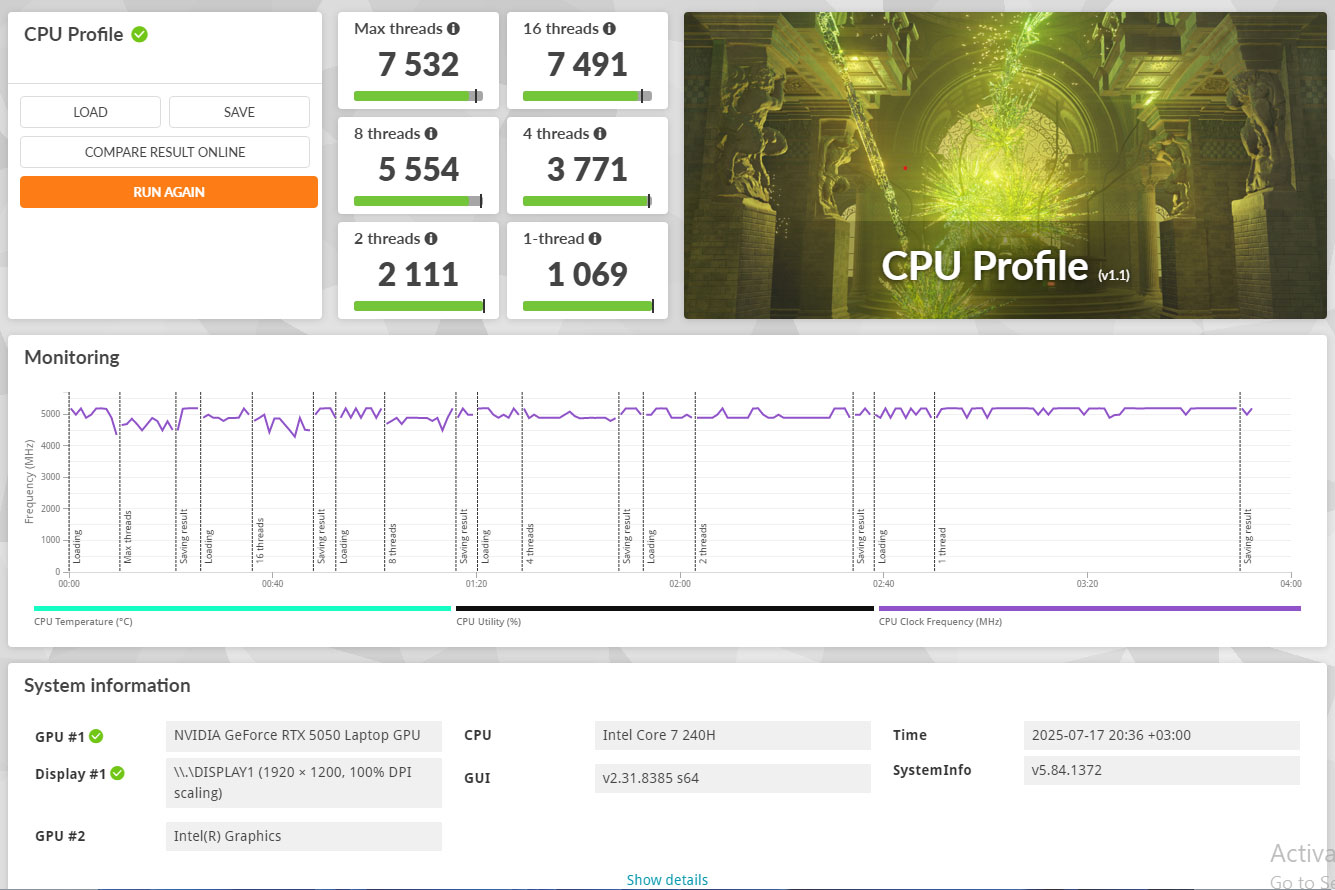Open the 1-thread info icon
The width and height of the screenshot is (1335, 890).
(x=595, y=238)
